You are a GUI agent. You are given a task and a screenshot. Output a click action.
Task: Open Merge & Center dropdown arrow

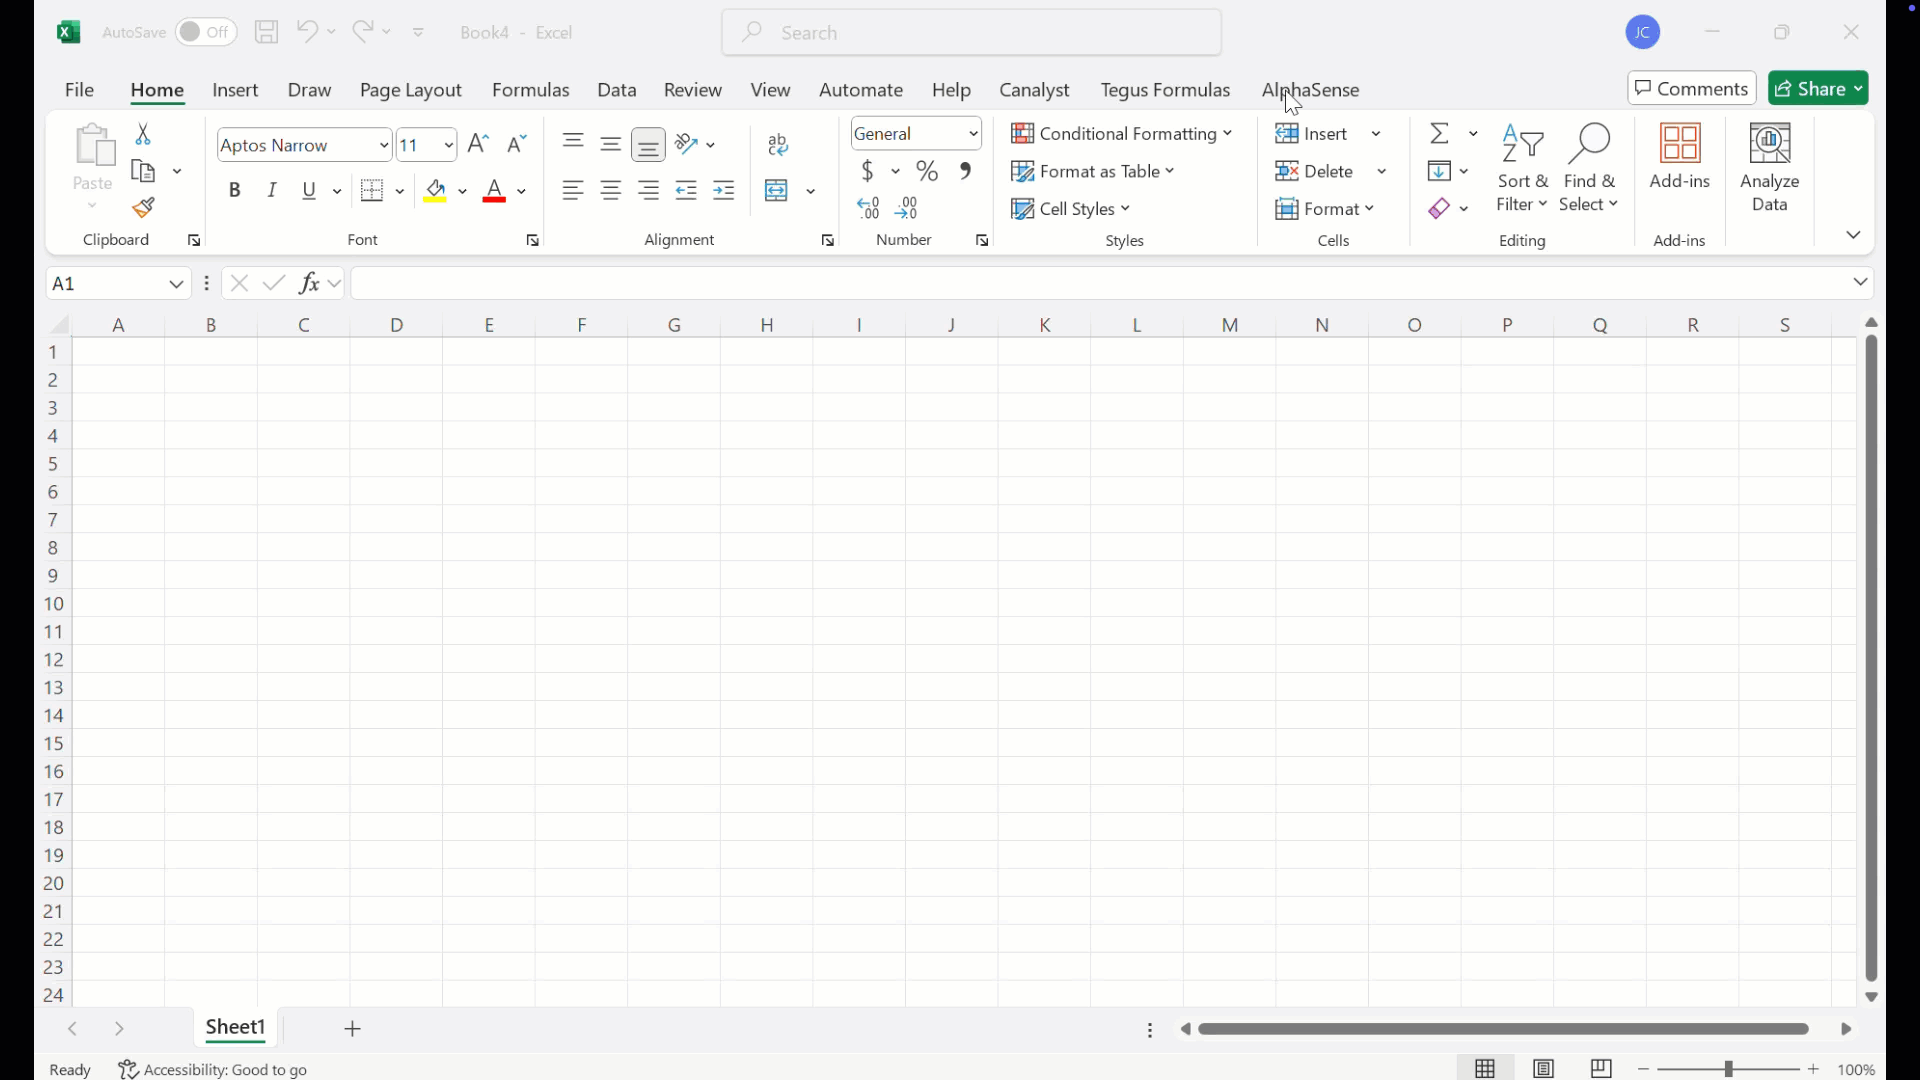click(811, 191)
